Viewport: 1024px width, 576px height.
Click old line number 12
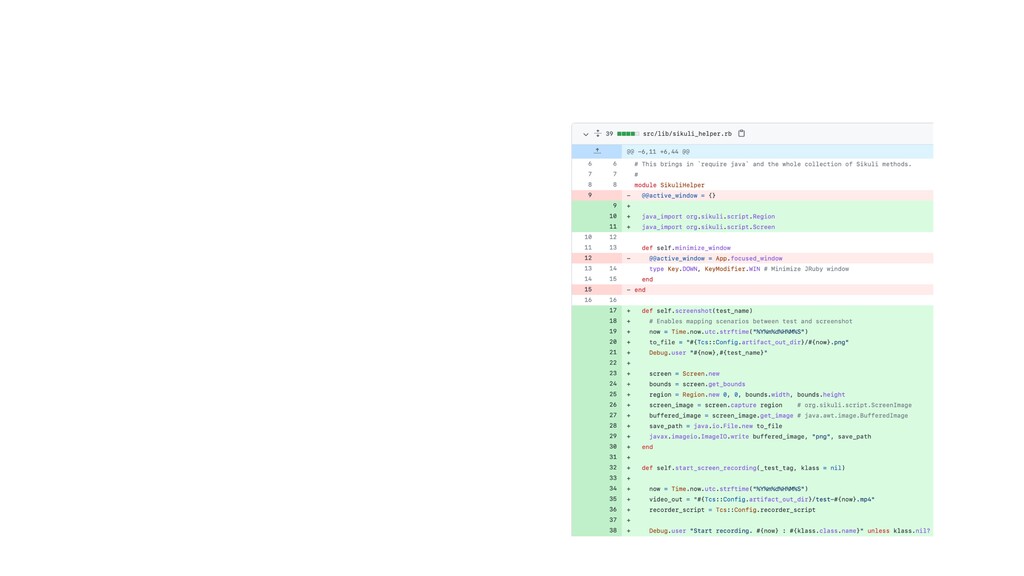tap(588, 258)
